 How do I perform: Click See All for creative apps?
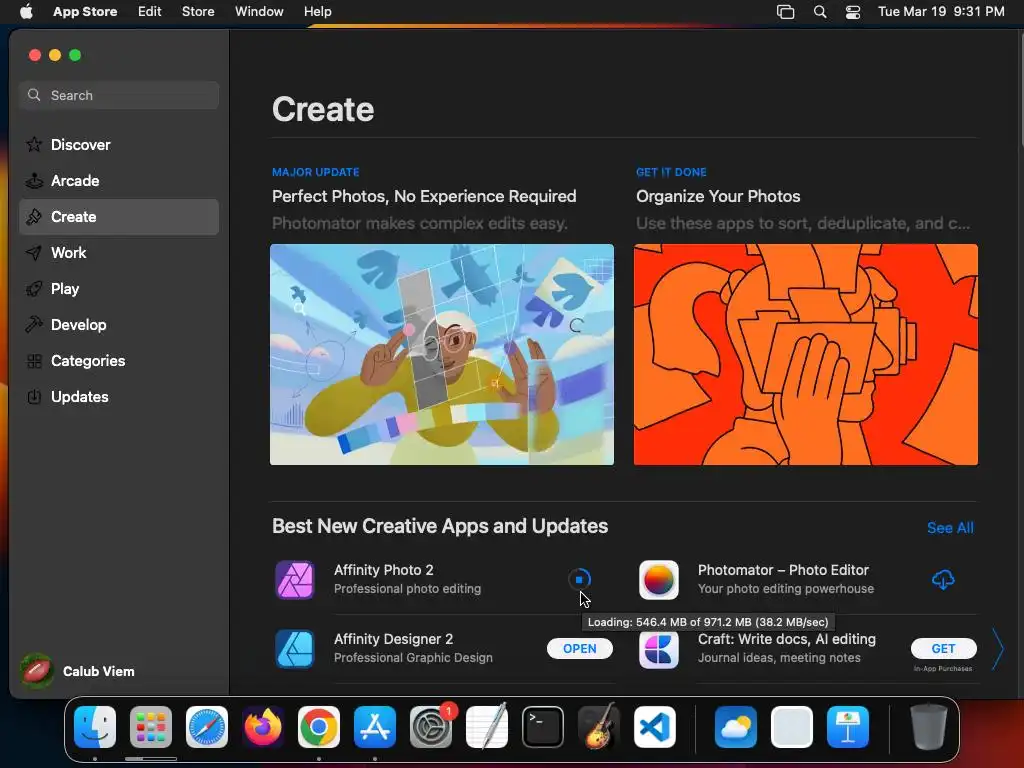pos(950,528)
